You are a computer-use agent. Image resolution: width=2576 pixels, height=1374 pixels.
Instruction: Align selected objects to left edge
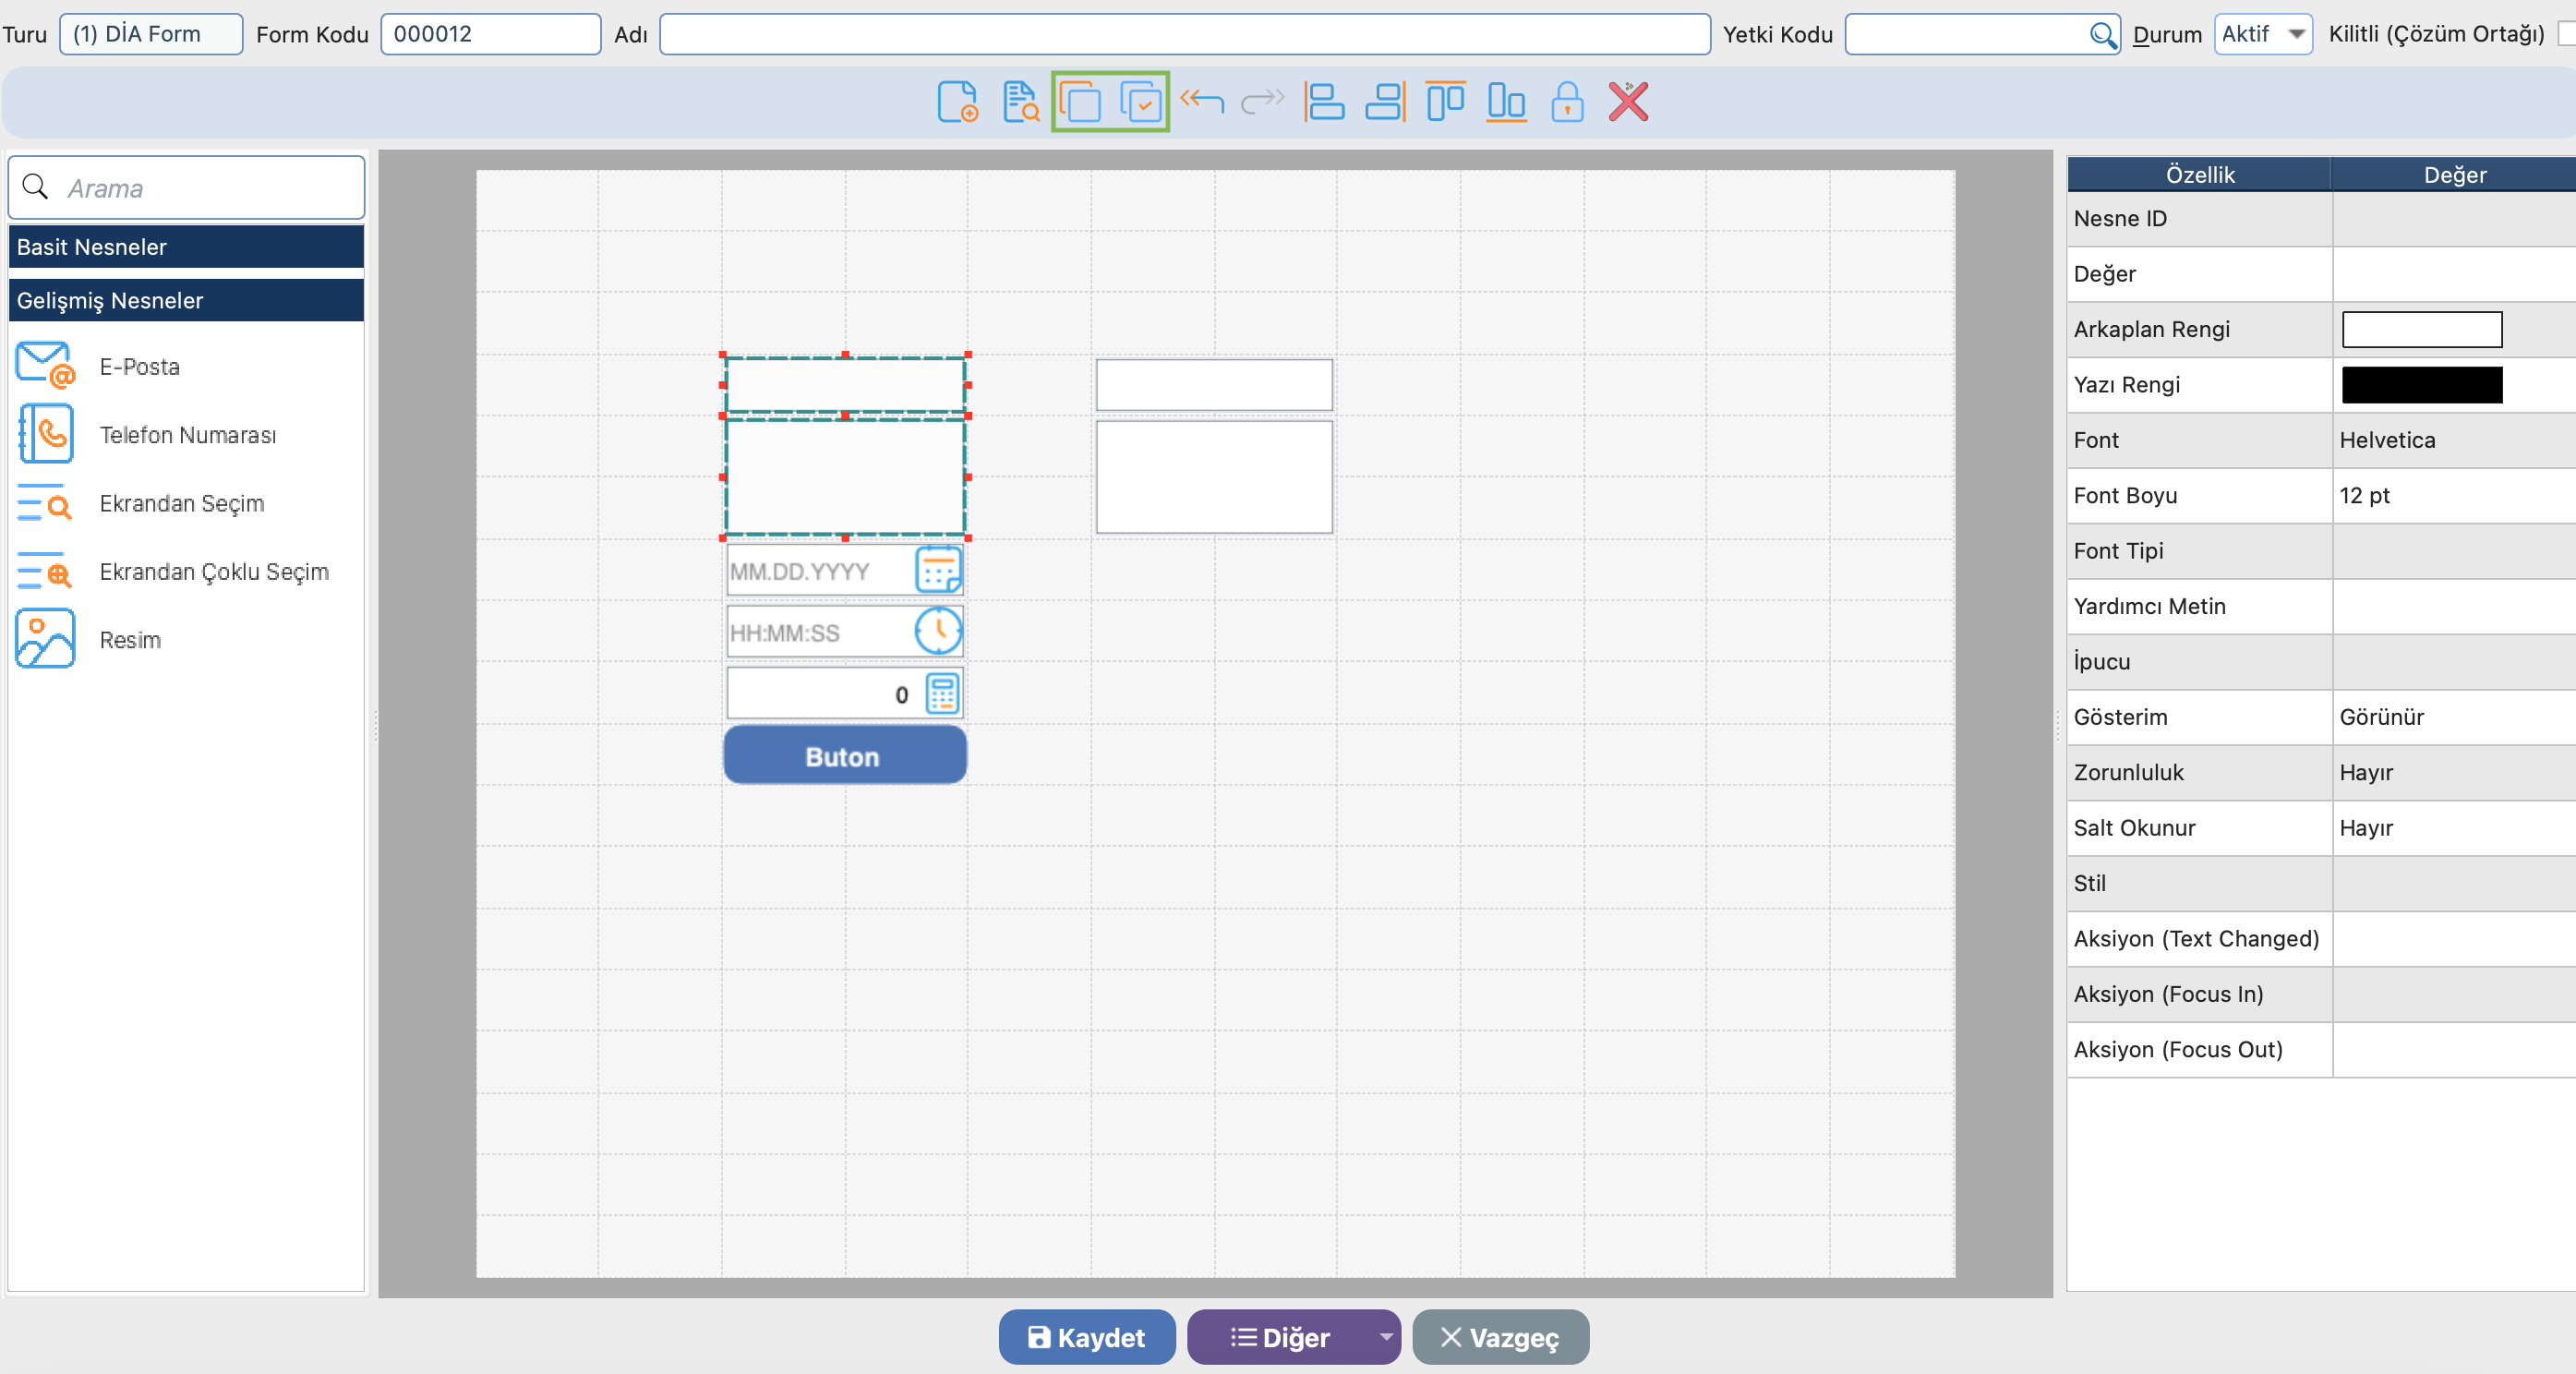click(1324, 102)
